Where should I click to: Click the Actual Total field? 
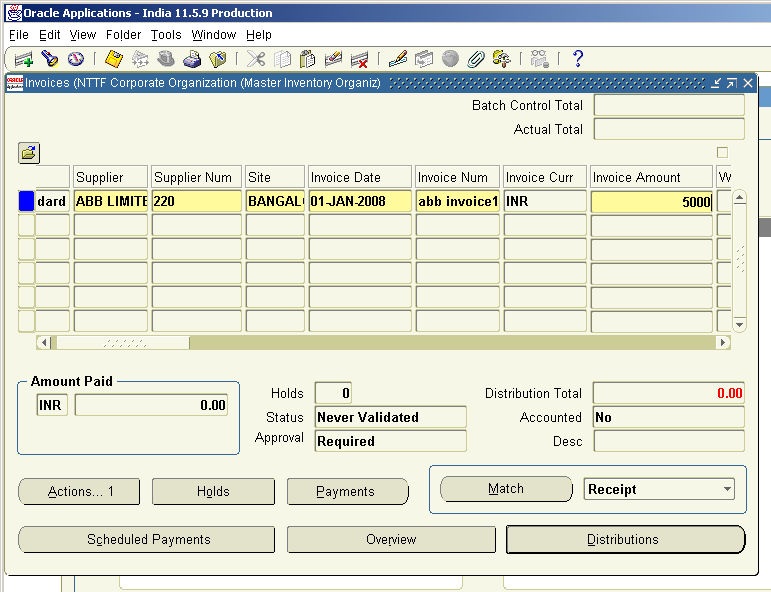669,129
